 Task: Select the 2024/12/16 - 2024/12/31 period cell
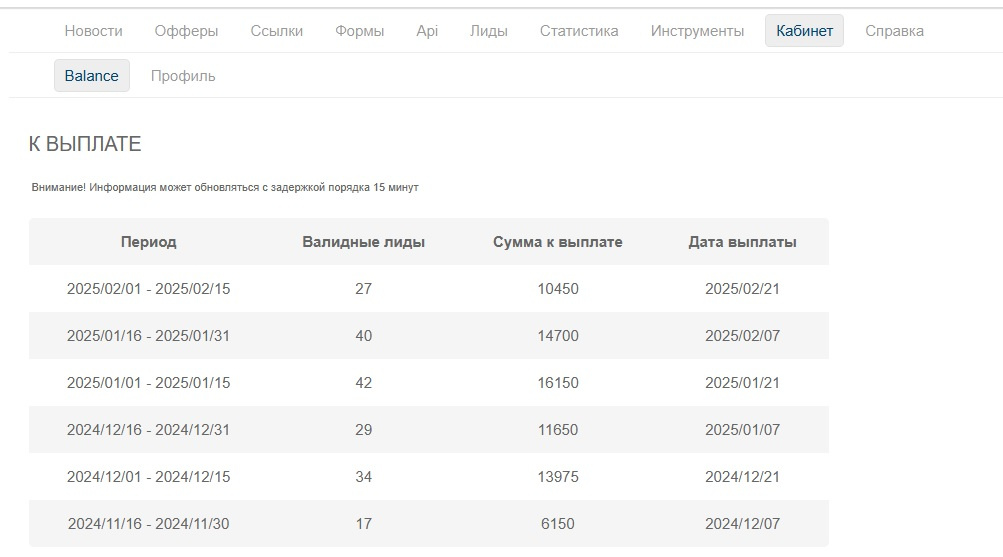point(148,430)
